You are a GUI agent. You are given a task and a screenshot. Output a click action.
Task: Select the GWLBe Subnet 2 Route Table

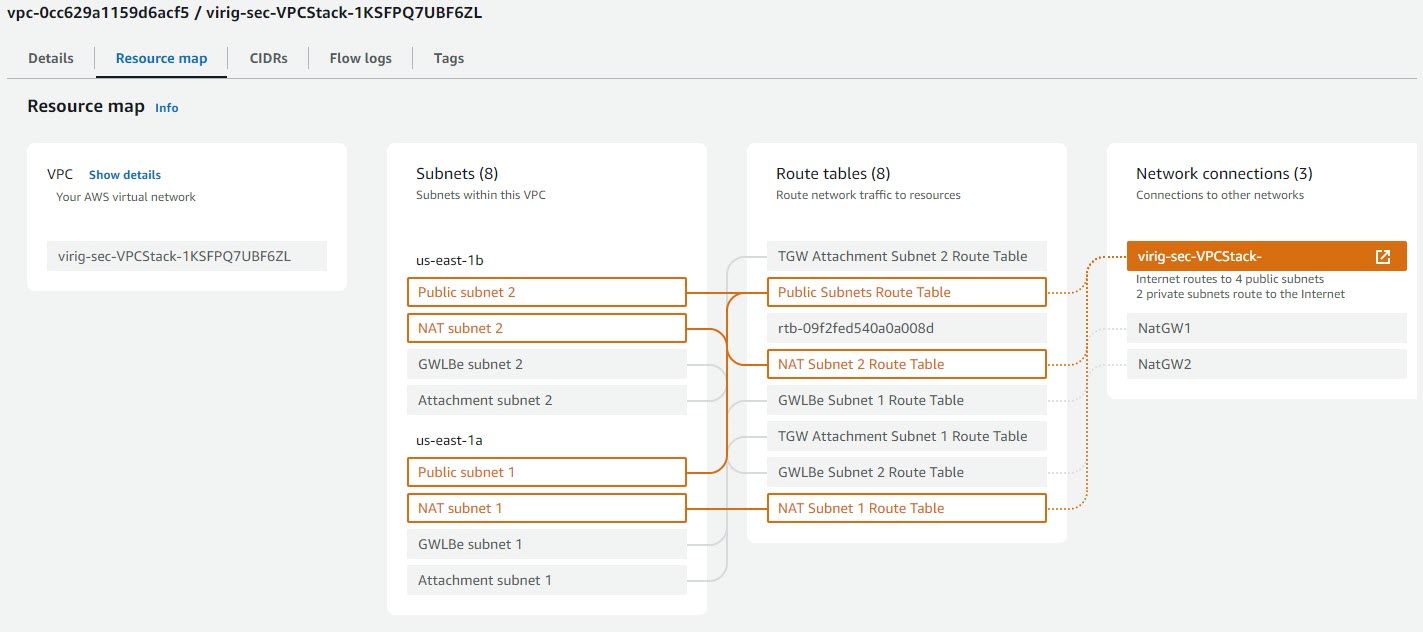905,471
